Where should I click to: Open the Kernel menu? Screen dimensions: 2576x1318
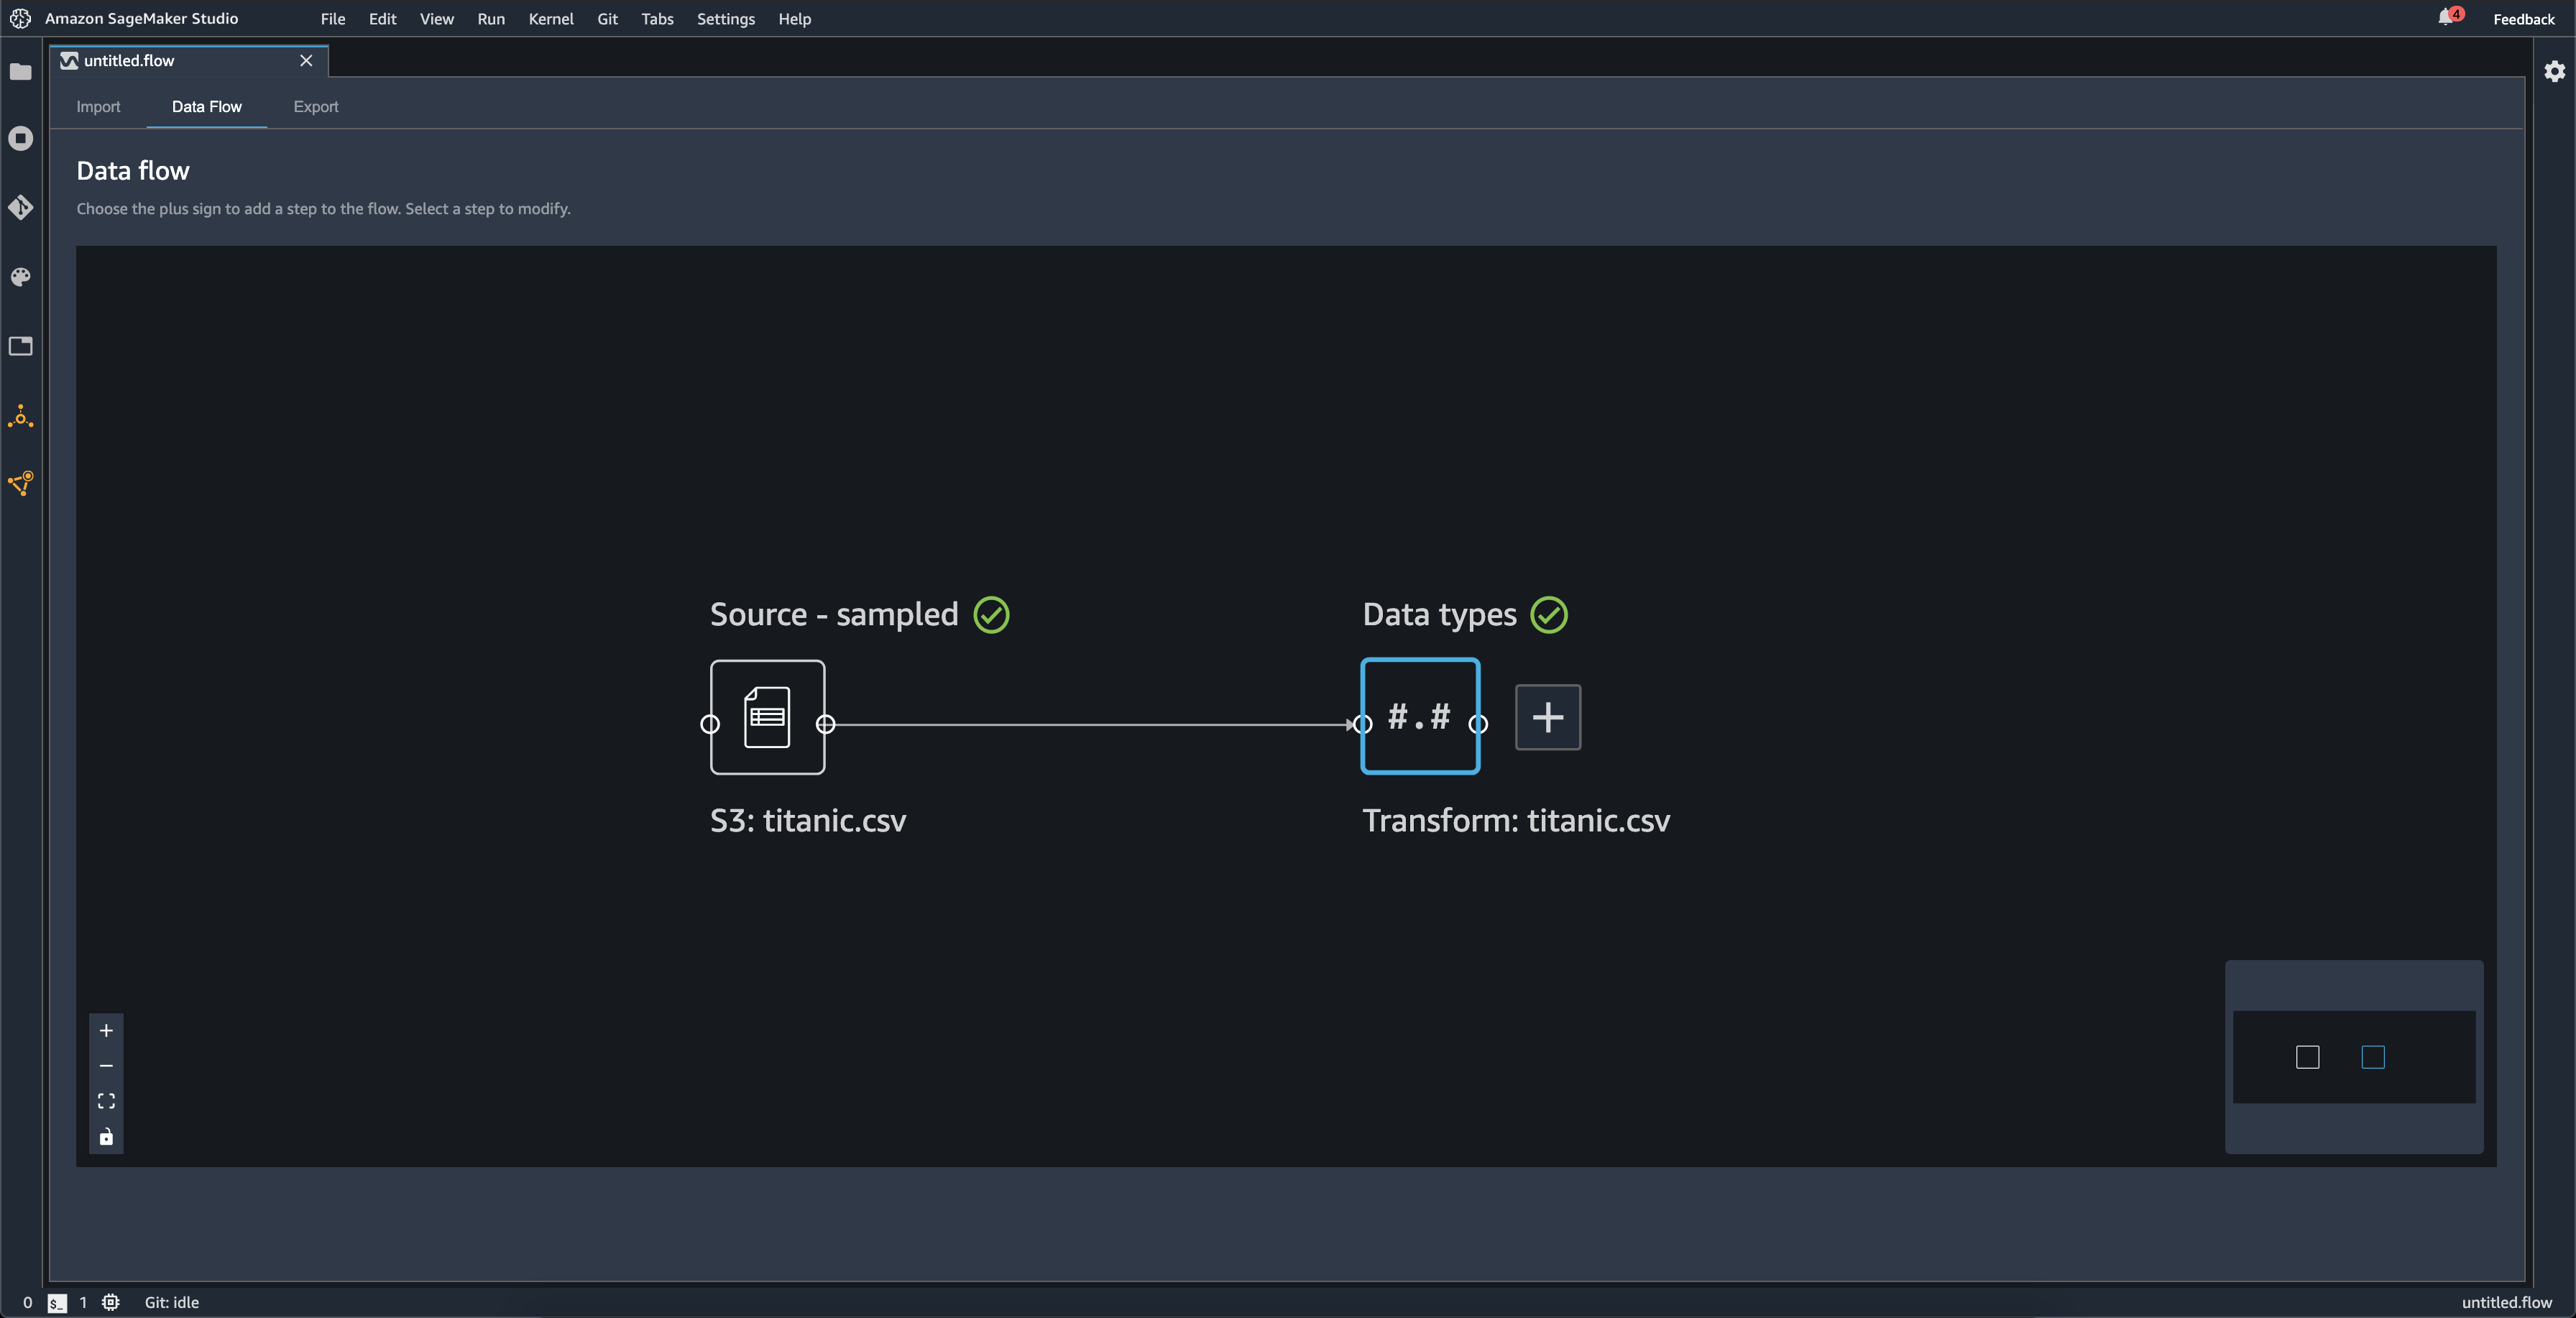click(x=549, y=19)
